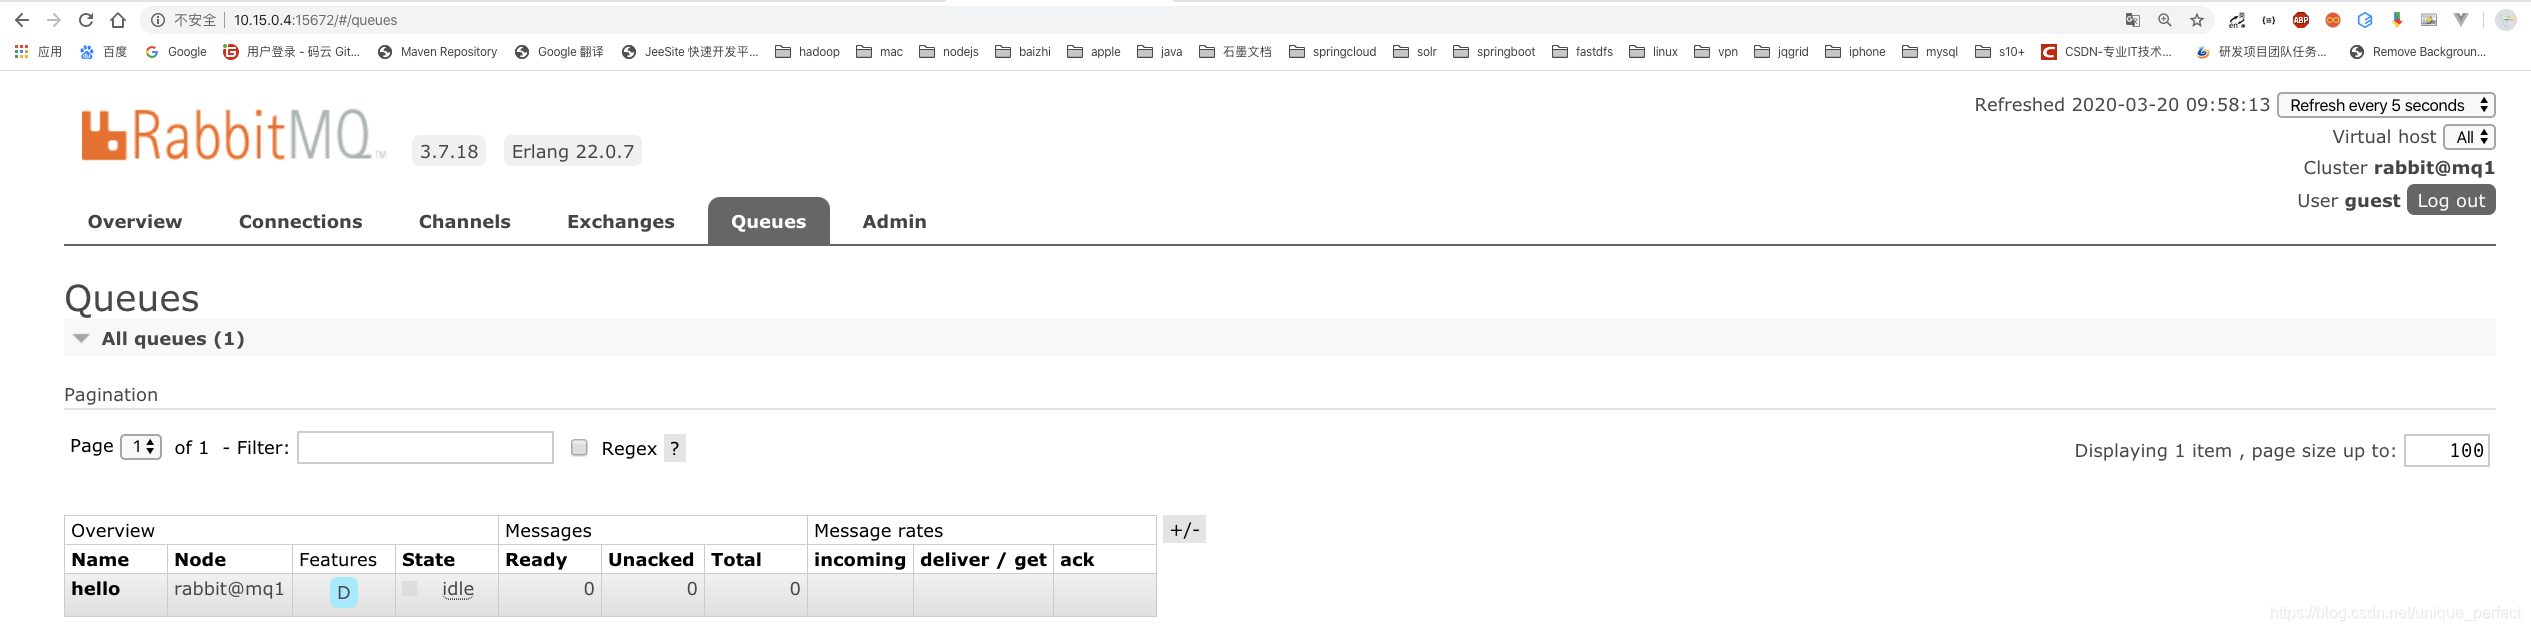Click the Log out button
Screen dimensions: 2531x631
[2451, 200]
